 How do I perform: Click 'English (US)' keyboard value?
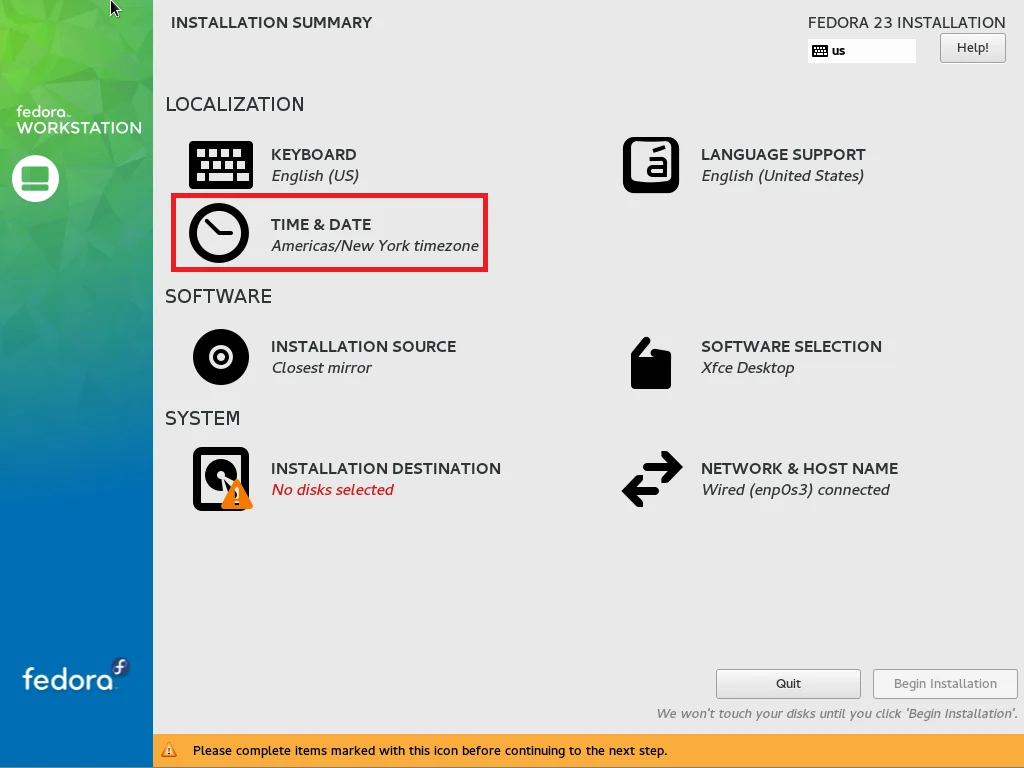click(x=315, y=176)
